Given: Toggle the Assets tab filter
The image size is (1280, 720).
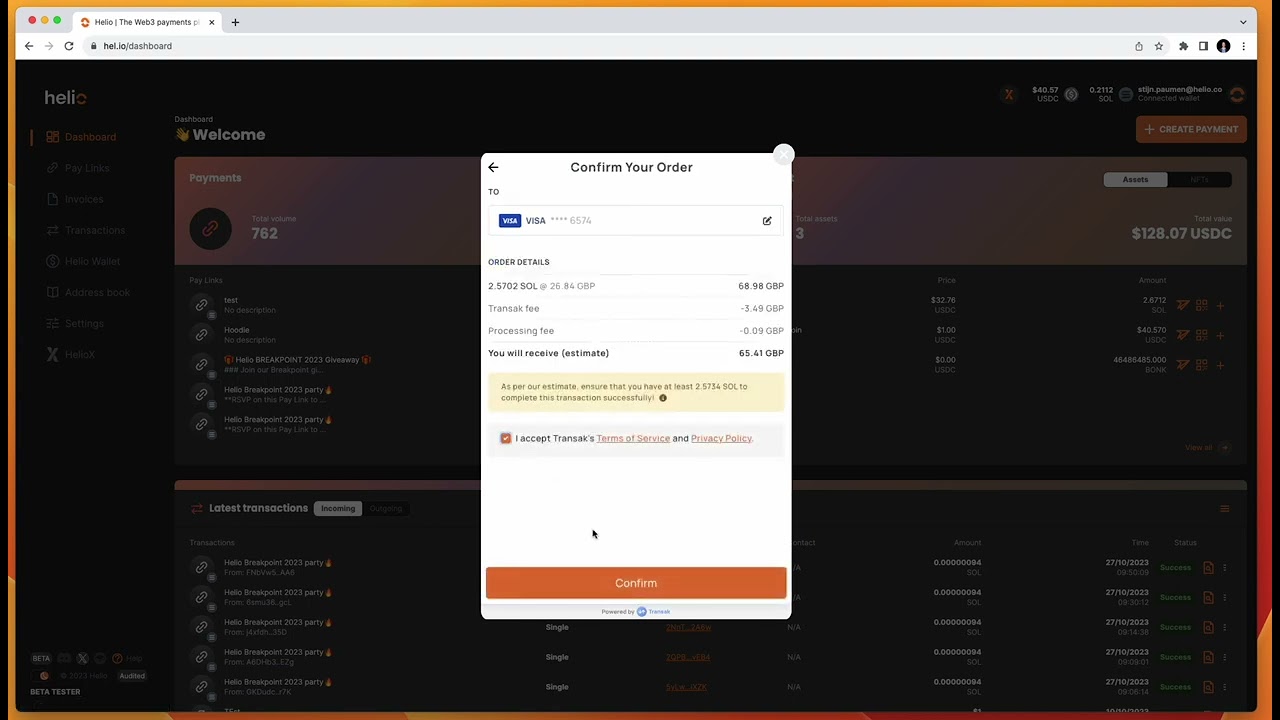Looking at the screenshot, I should coord(1135,179).
